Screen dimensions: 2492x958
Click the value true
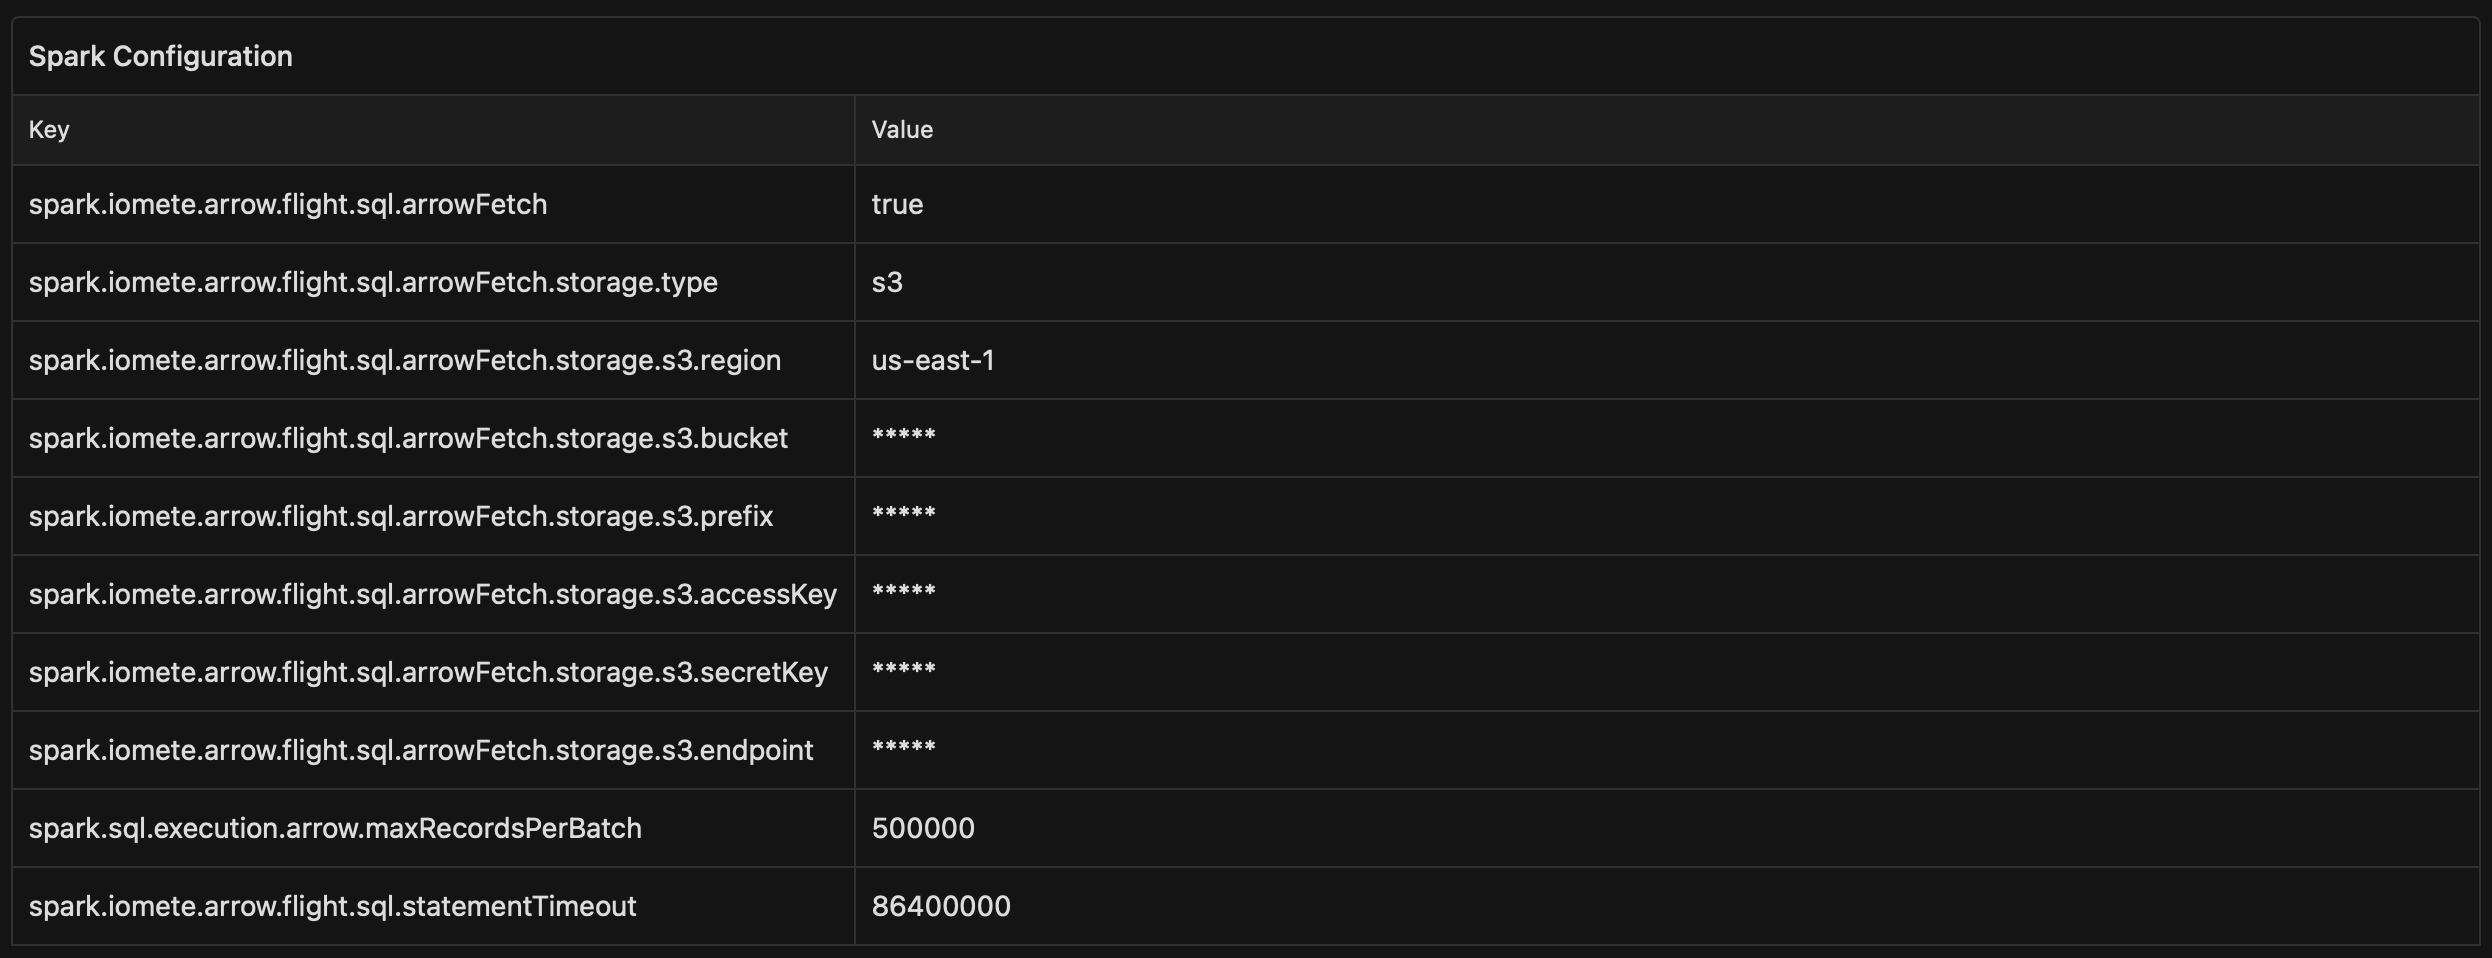[897, 204]
